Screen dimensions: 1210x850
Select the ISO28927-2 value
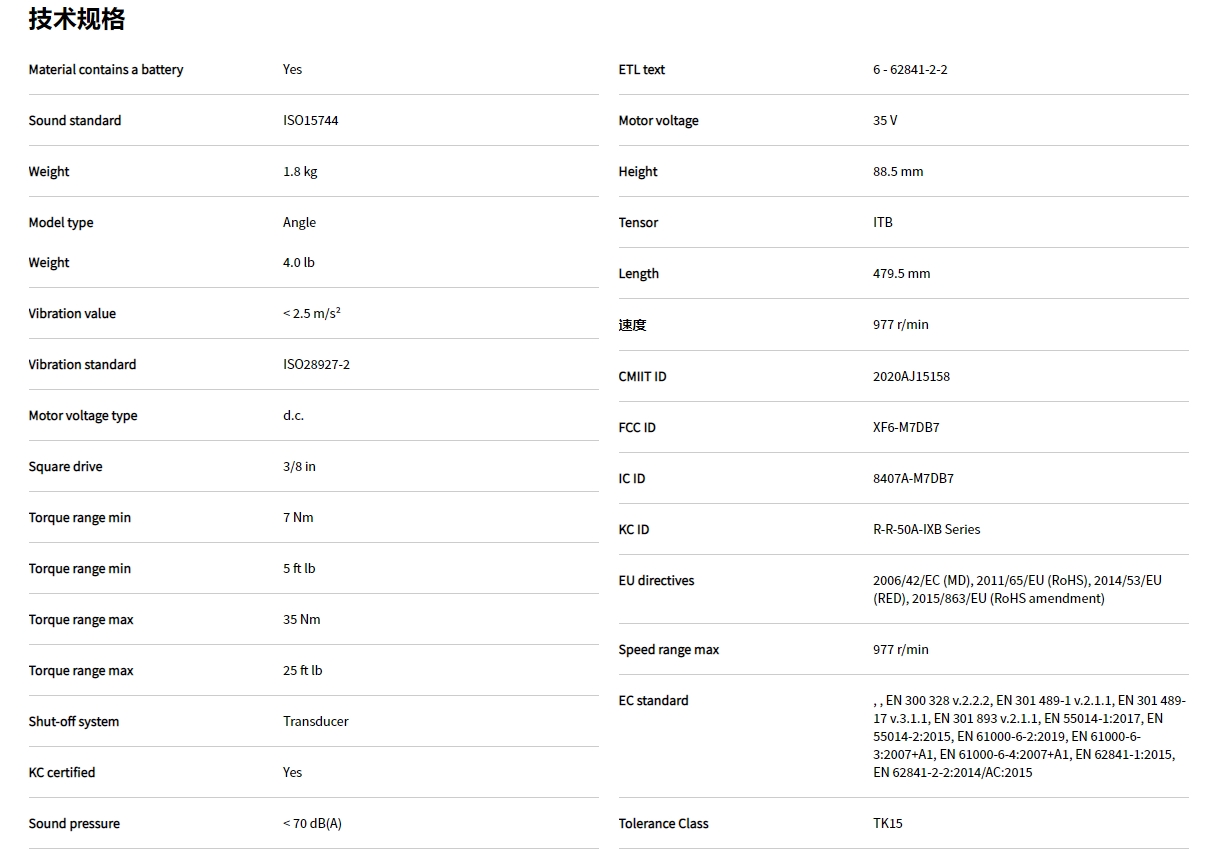[316, 365]
